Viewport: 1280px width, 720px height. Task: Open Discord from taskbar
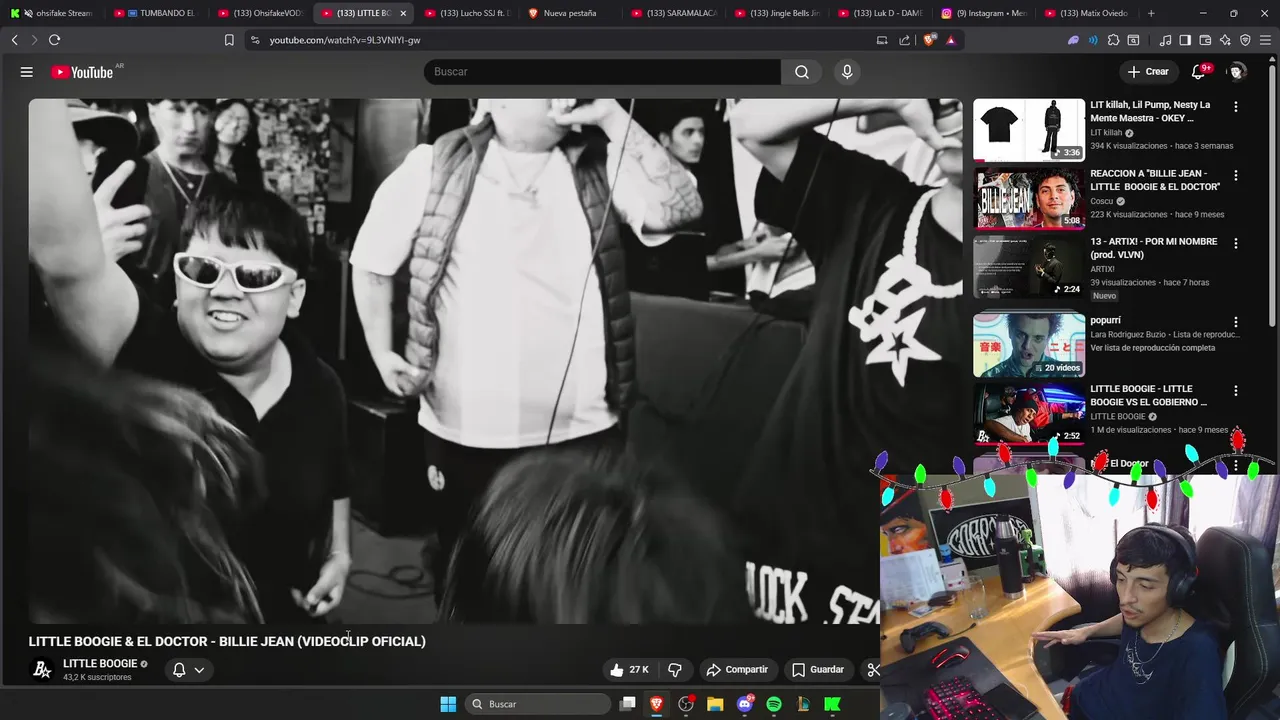(744, 704)
